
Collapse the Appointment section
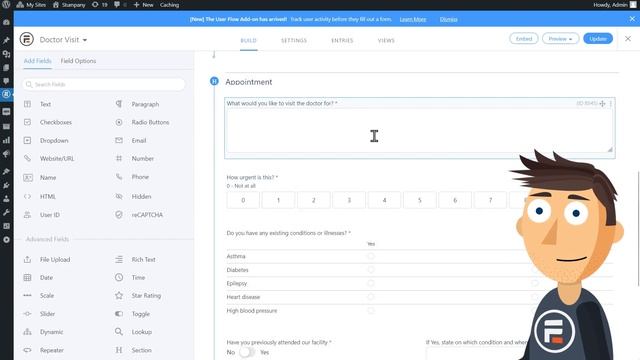point(214,81)
